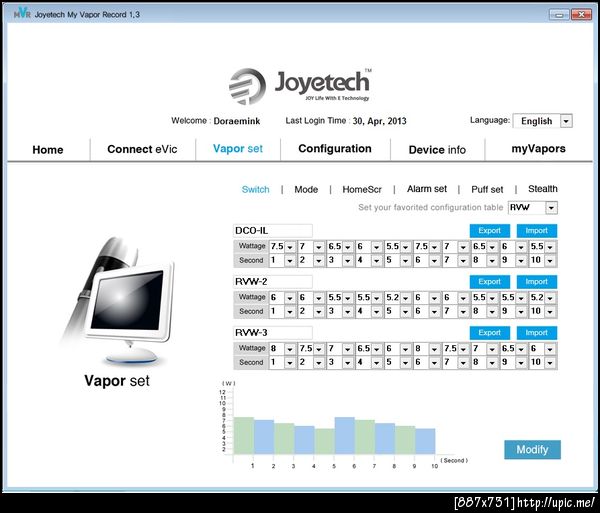Viewport: 600px width, 513px height.
Task: Switch to the Configuration tab
Action: coord(335,148)
